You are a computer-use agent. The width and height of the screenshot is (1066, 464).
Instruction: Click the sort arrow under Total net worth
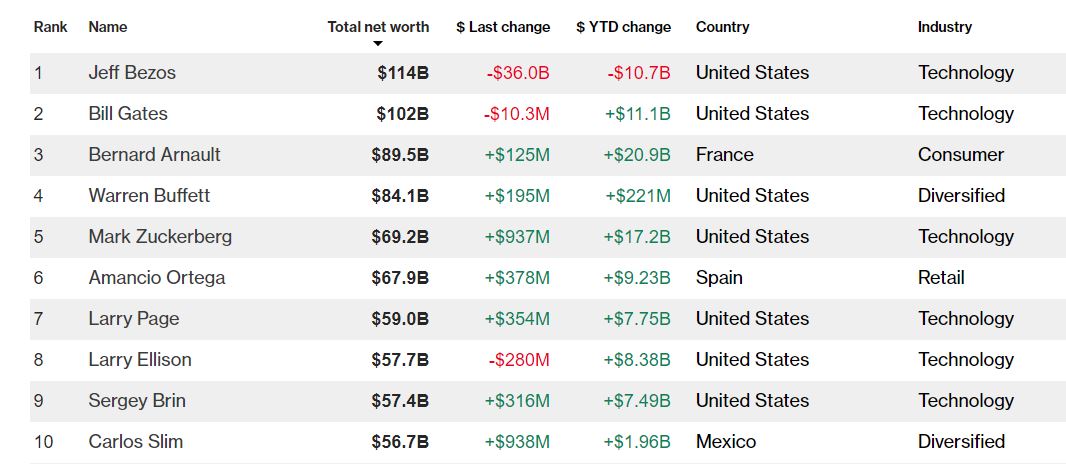[378, 44]
